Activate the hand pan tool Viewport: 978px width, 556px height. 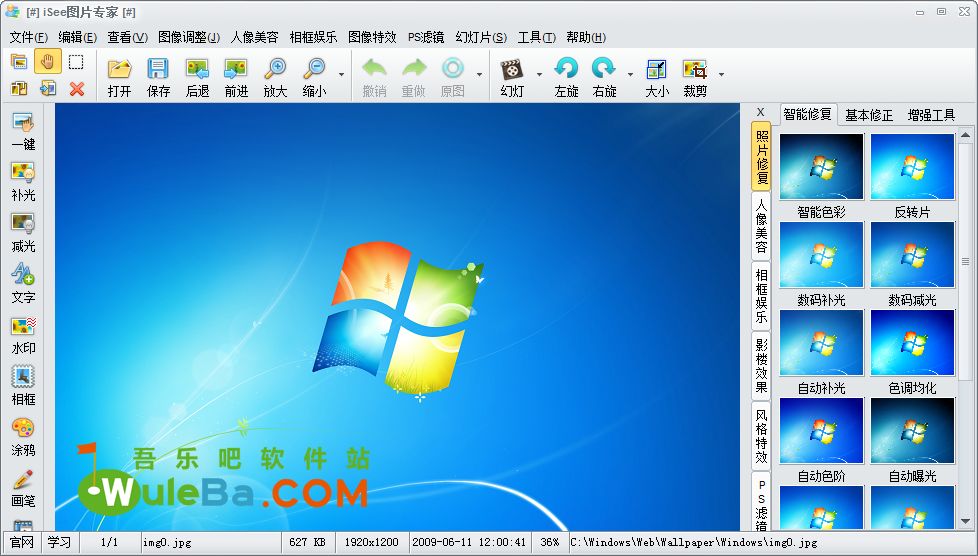48,61
